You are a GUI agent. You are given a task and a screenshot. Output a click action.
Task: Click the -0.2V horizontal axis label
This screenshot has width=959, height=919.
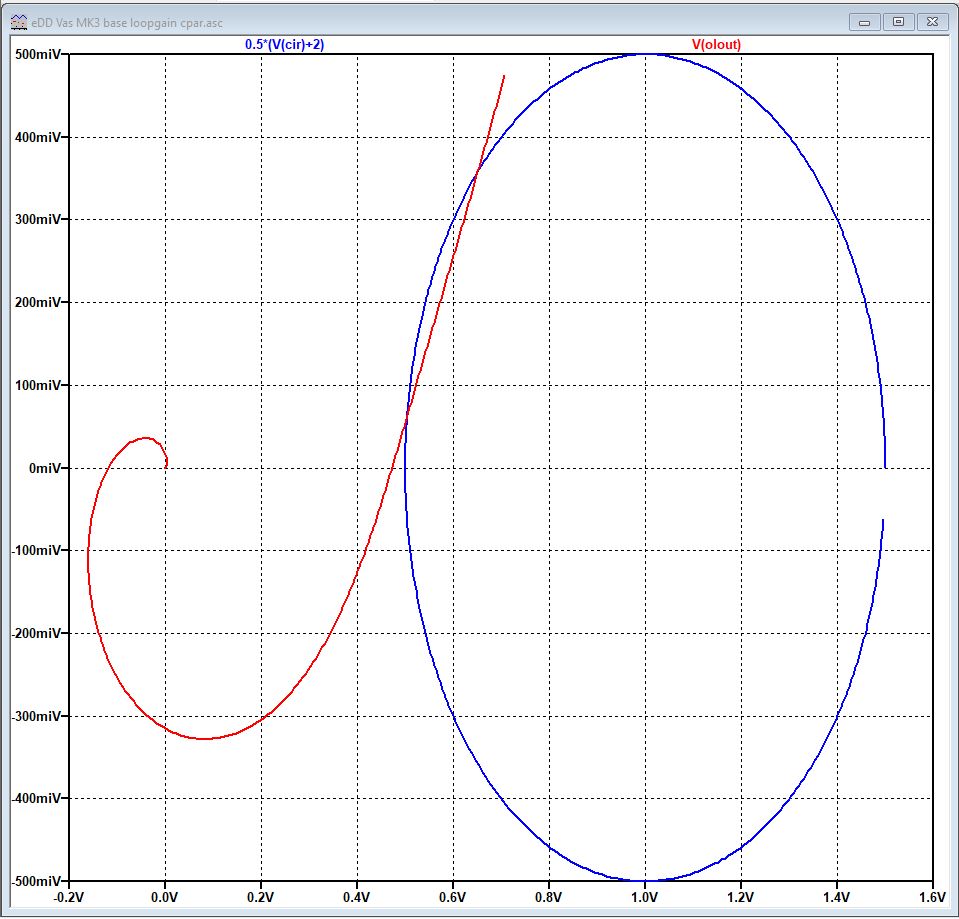point(68,897)
